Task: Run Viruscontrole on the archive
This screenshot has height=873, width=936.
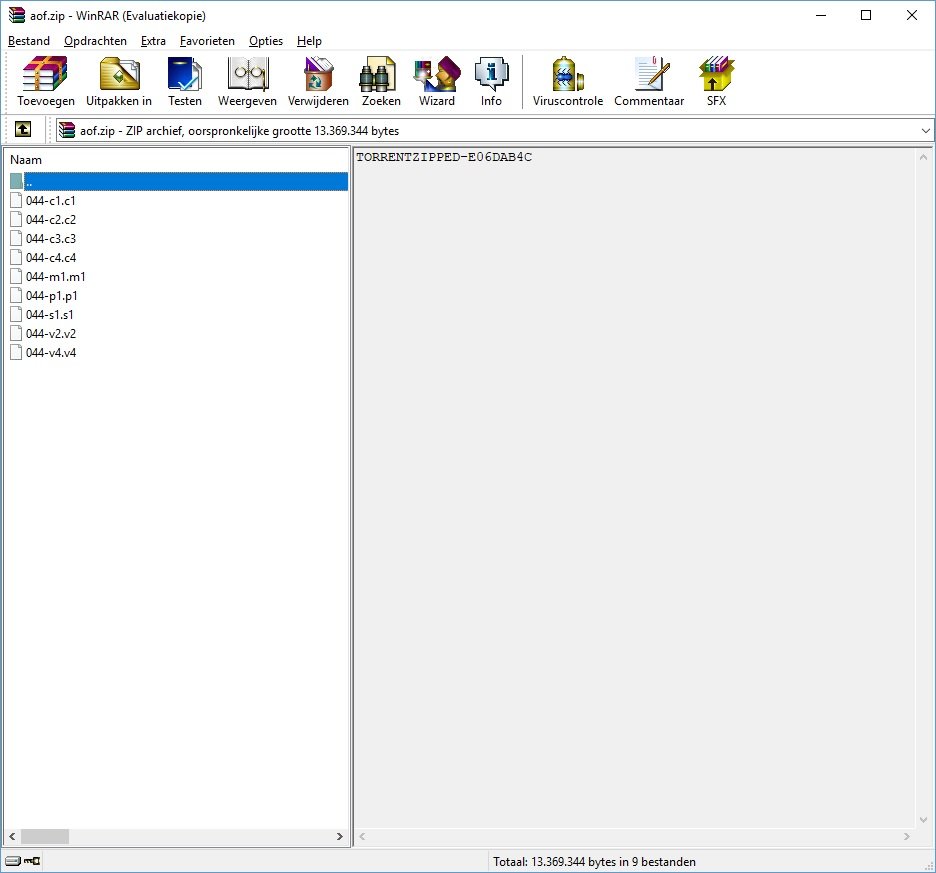Action: [x=568, y=82]
